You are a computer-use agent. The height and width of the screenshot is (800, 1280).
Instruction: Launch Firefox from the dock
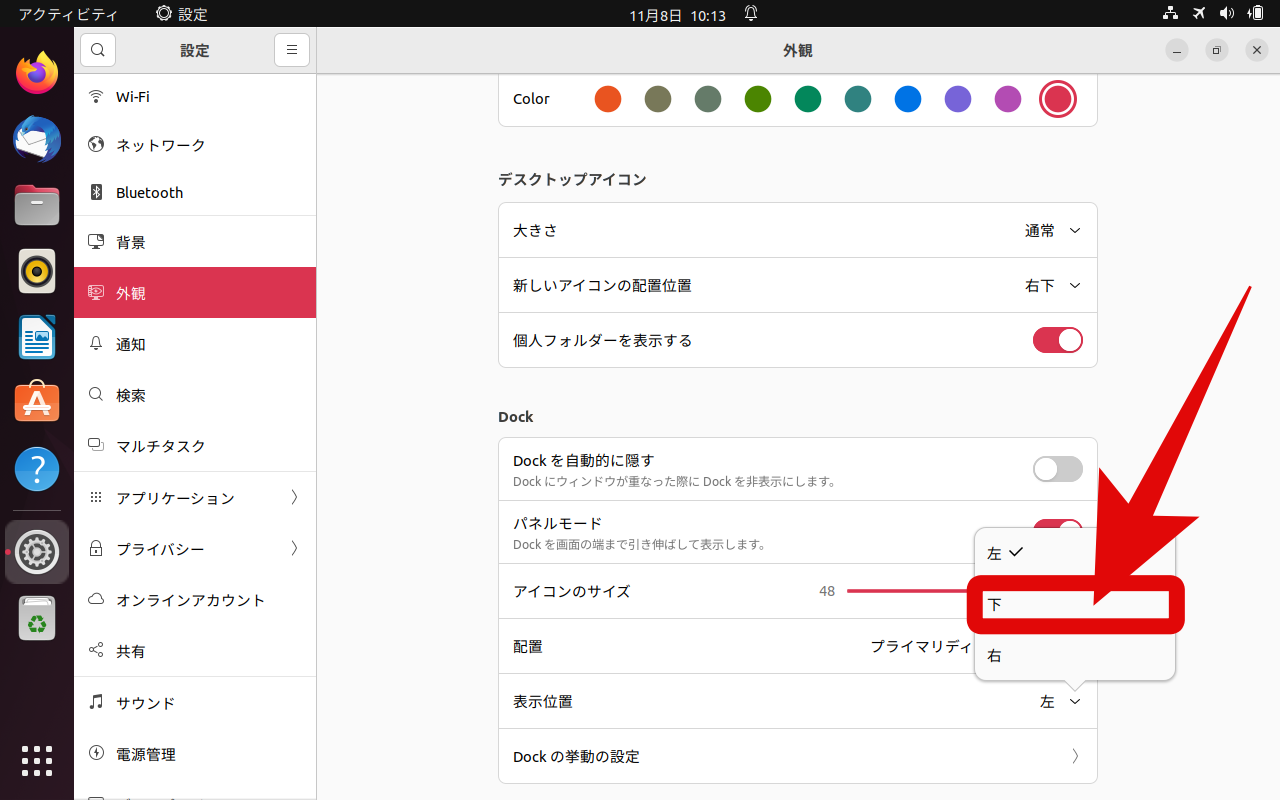[x=36, y=72]
